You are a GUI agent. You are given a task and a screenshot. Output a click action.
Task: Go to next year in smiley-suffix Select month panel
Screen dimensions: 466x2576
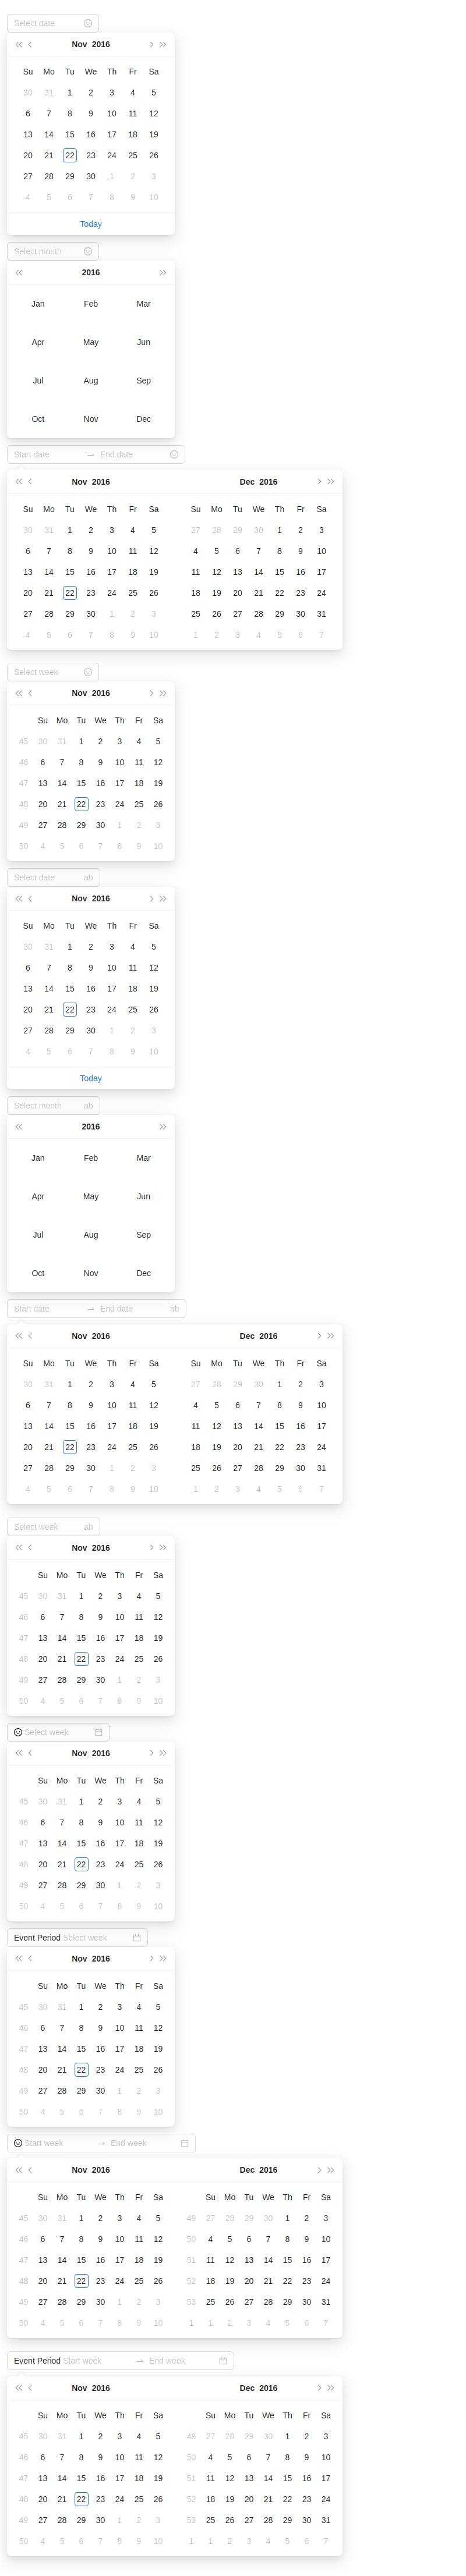[163, 272]
